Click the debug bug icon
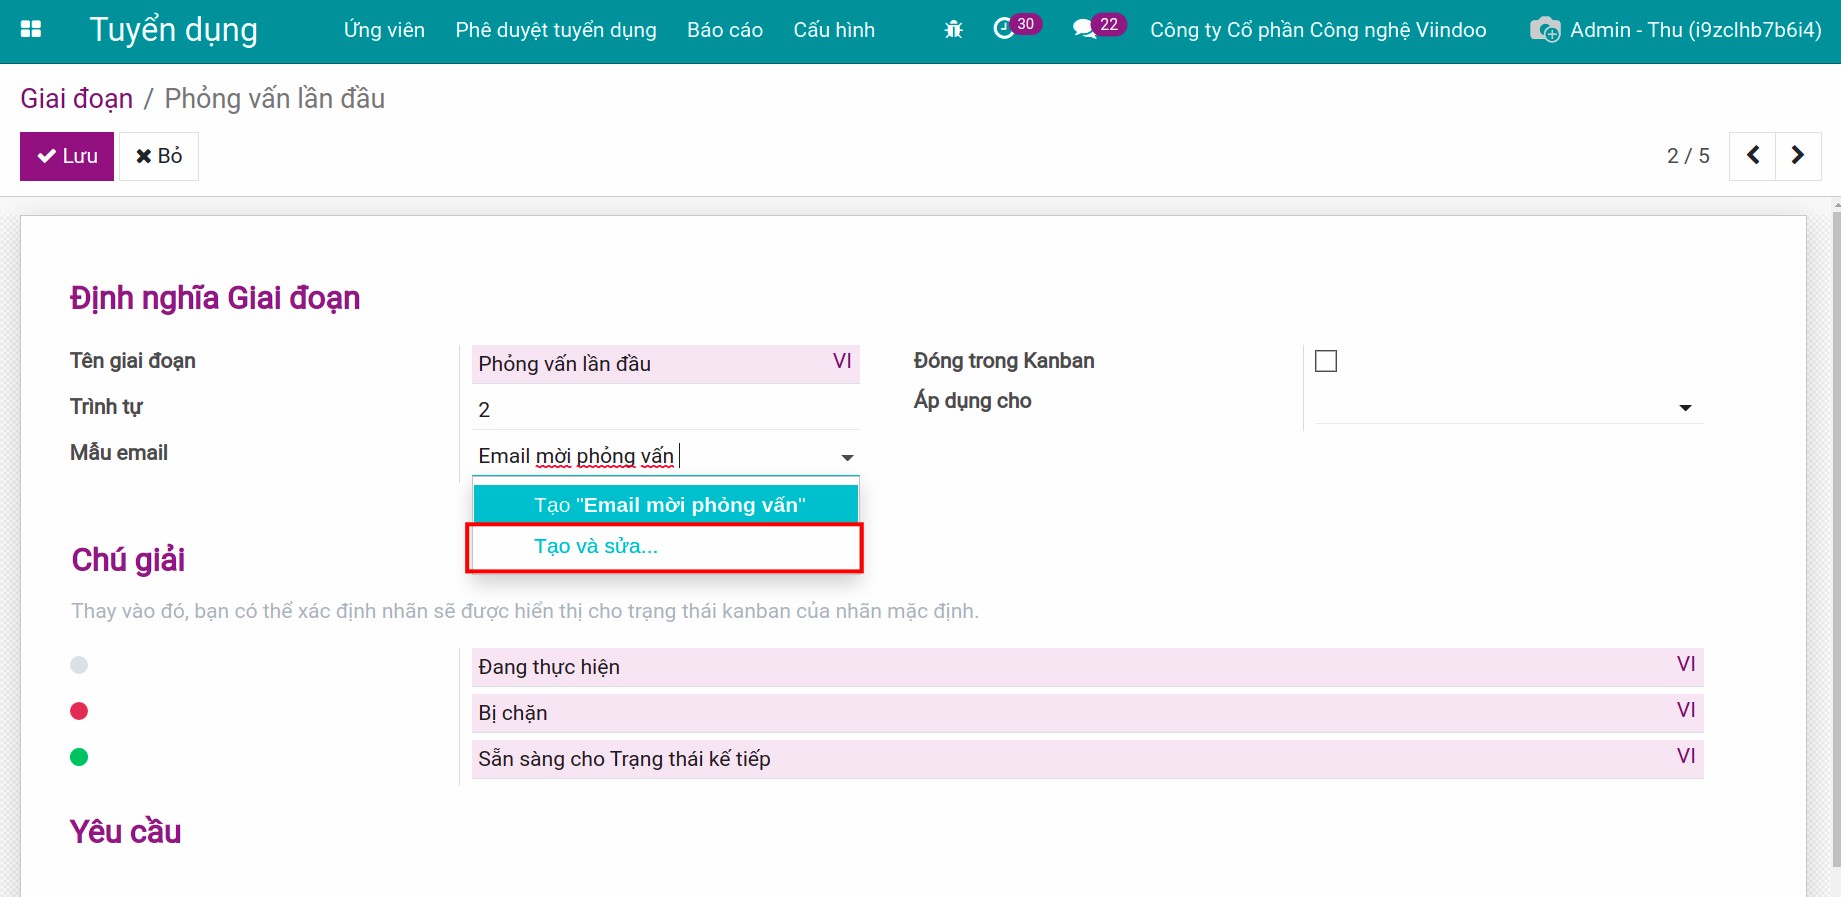 pos(953,30)
